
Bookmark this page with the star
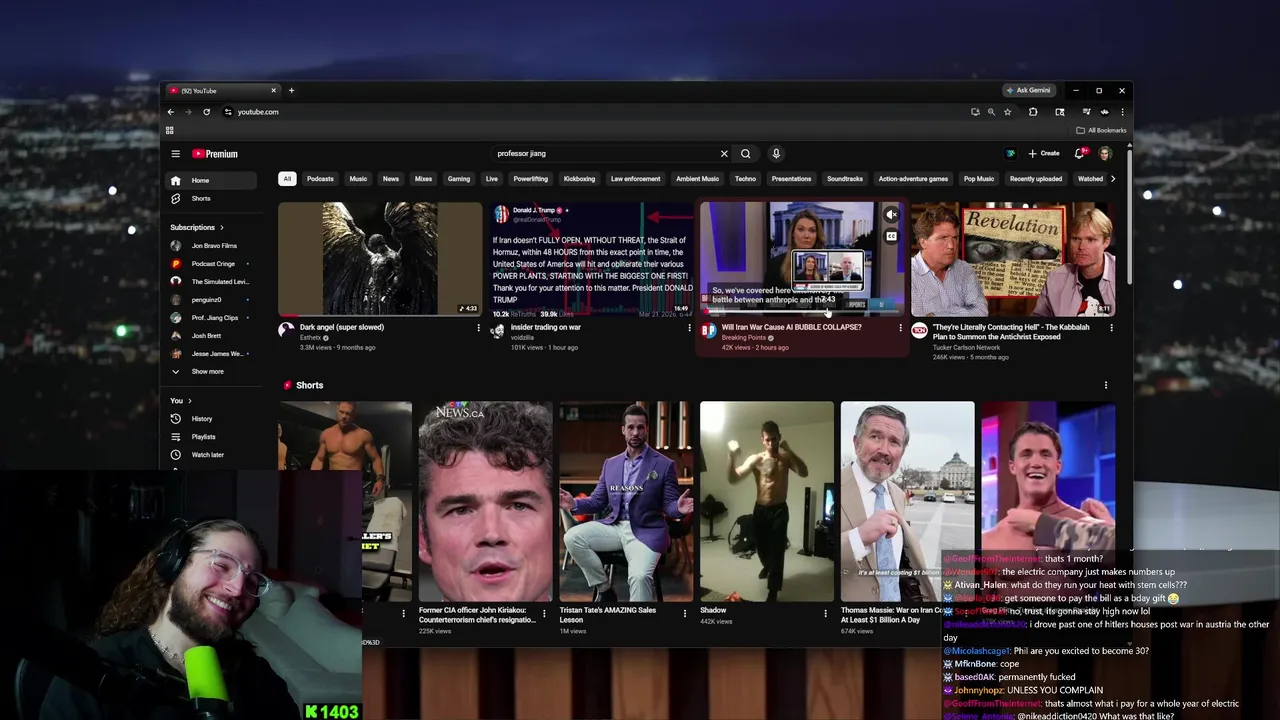point(1007,112)
